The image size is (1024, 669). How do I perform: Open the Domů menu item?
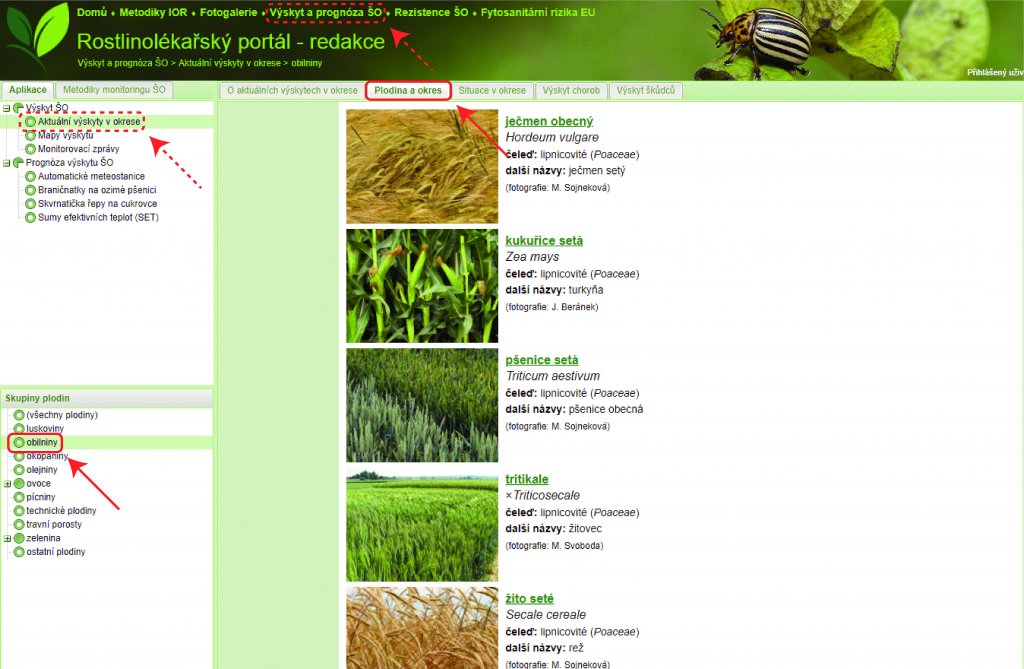click(x=91, y=12)
